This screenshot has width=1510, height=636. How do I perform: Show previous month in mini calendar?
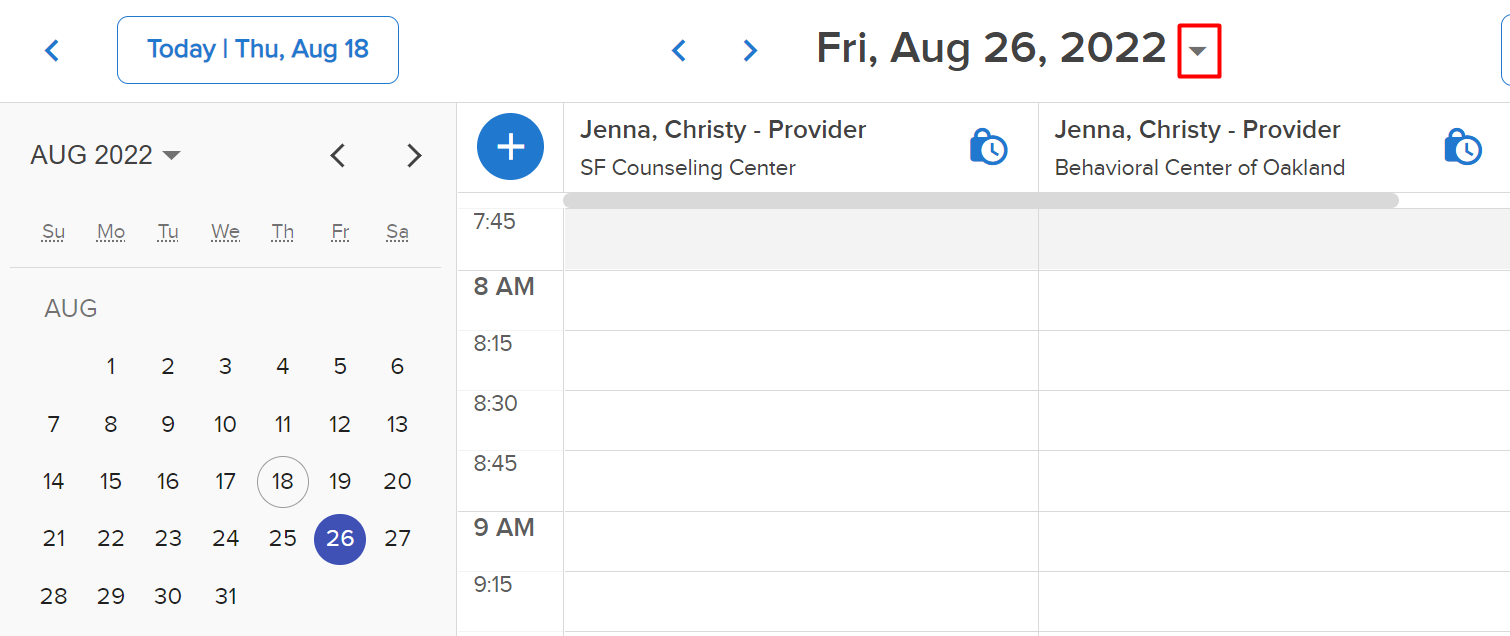338,155
